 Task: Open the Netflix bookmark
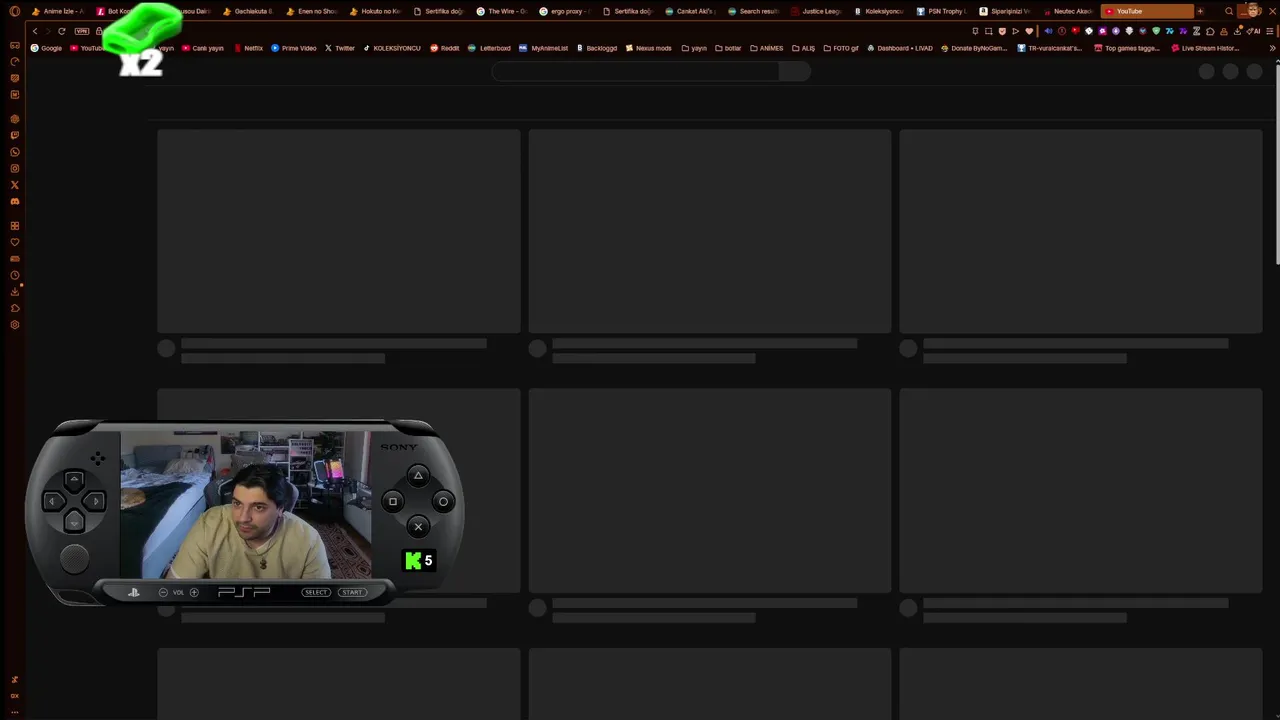[248, 48]
